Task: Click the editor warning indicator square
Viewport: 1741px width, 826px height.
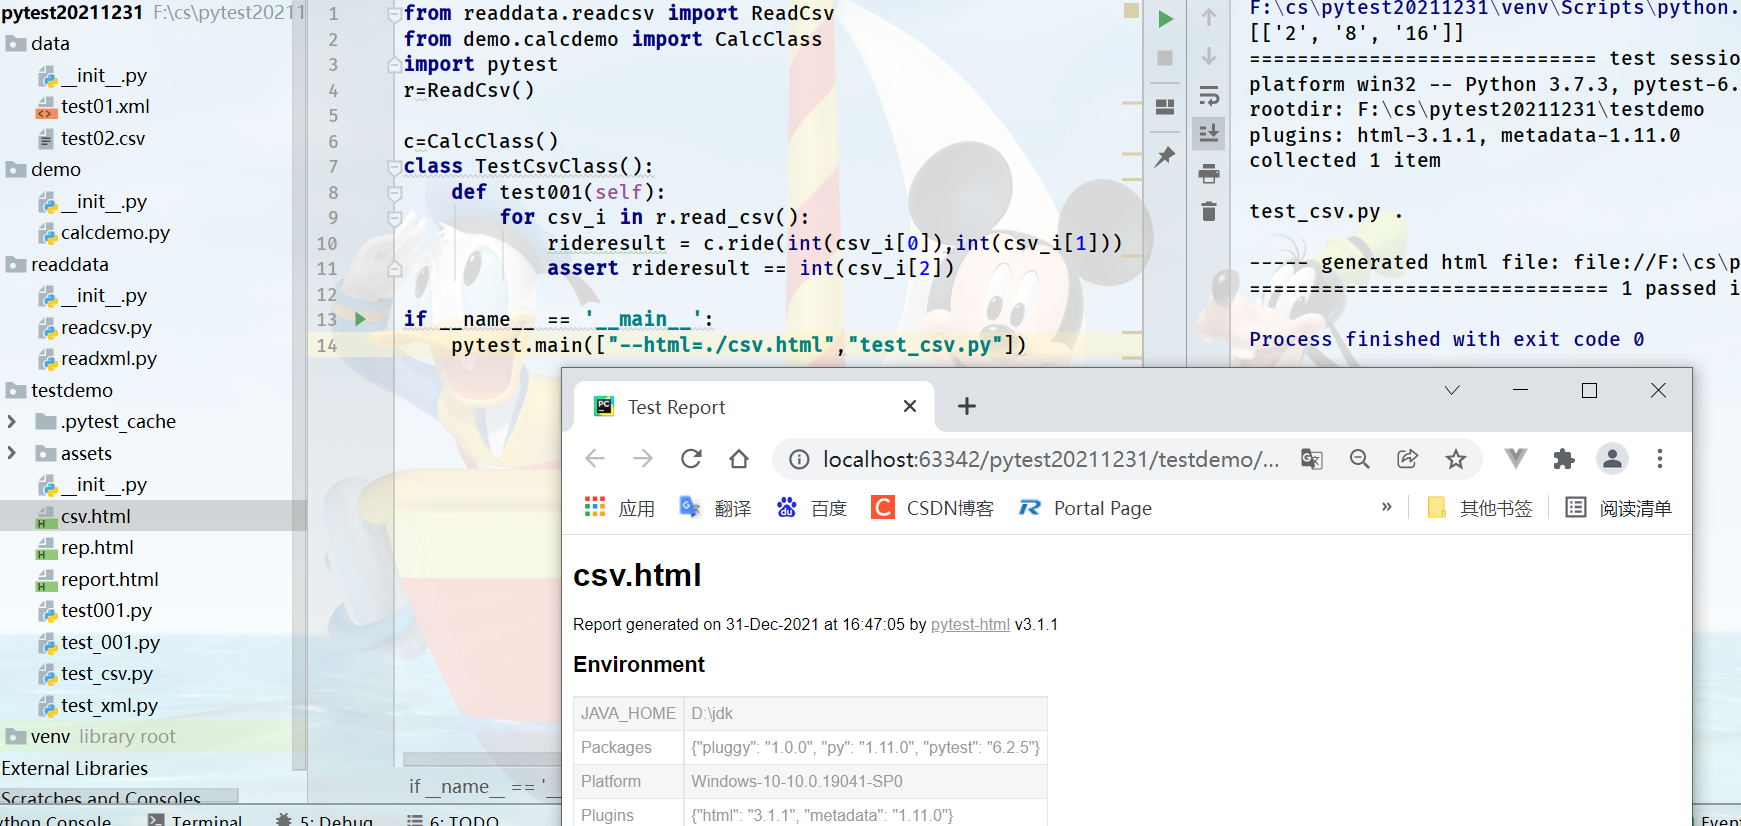Action: pyautogui.click(x=1131, y=10)
